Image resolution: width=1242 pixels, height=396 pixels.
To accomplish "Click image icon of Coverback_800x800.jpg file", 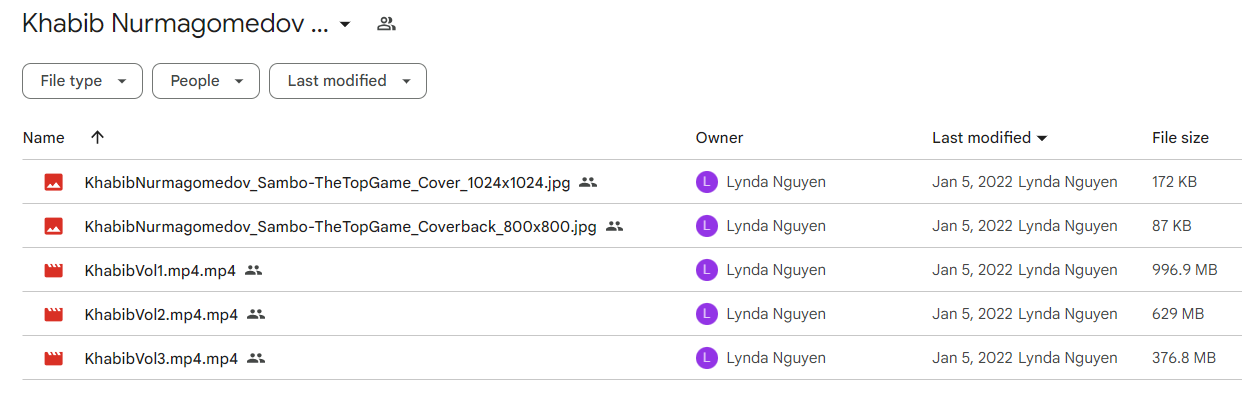I will [x=54, y=226].
